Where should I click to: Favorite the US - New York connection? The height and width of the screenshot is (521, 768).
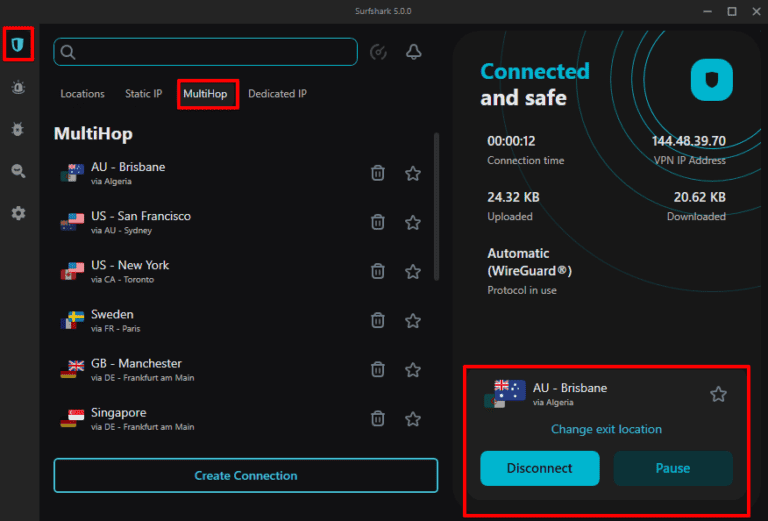click(x=413, y=271)
